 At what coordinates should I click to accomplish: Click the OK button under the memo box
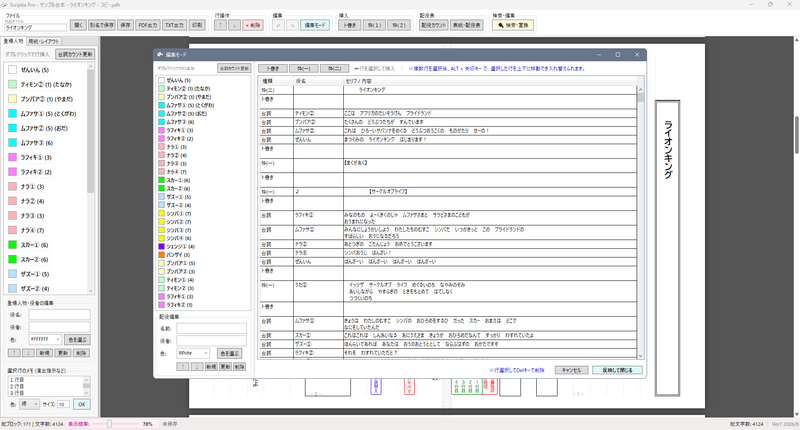82,404
